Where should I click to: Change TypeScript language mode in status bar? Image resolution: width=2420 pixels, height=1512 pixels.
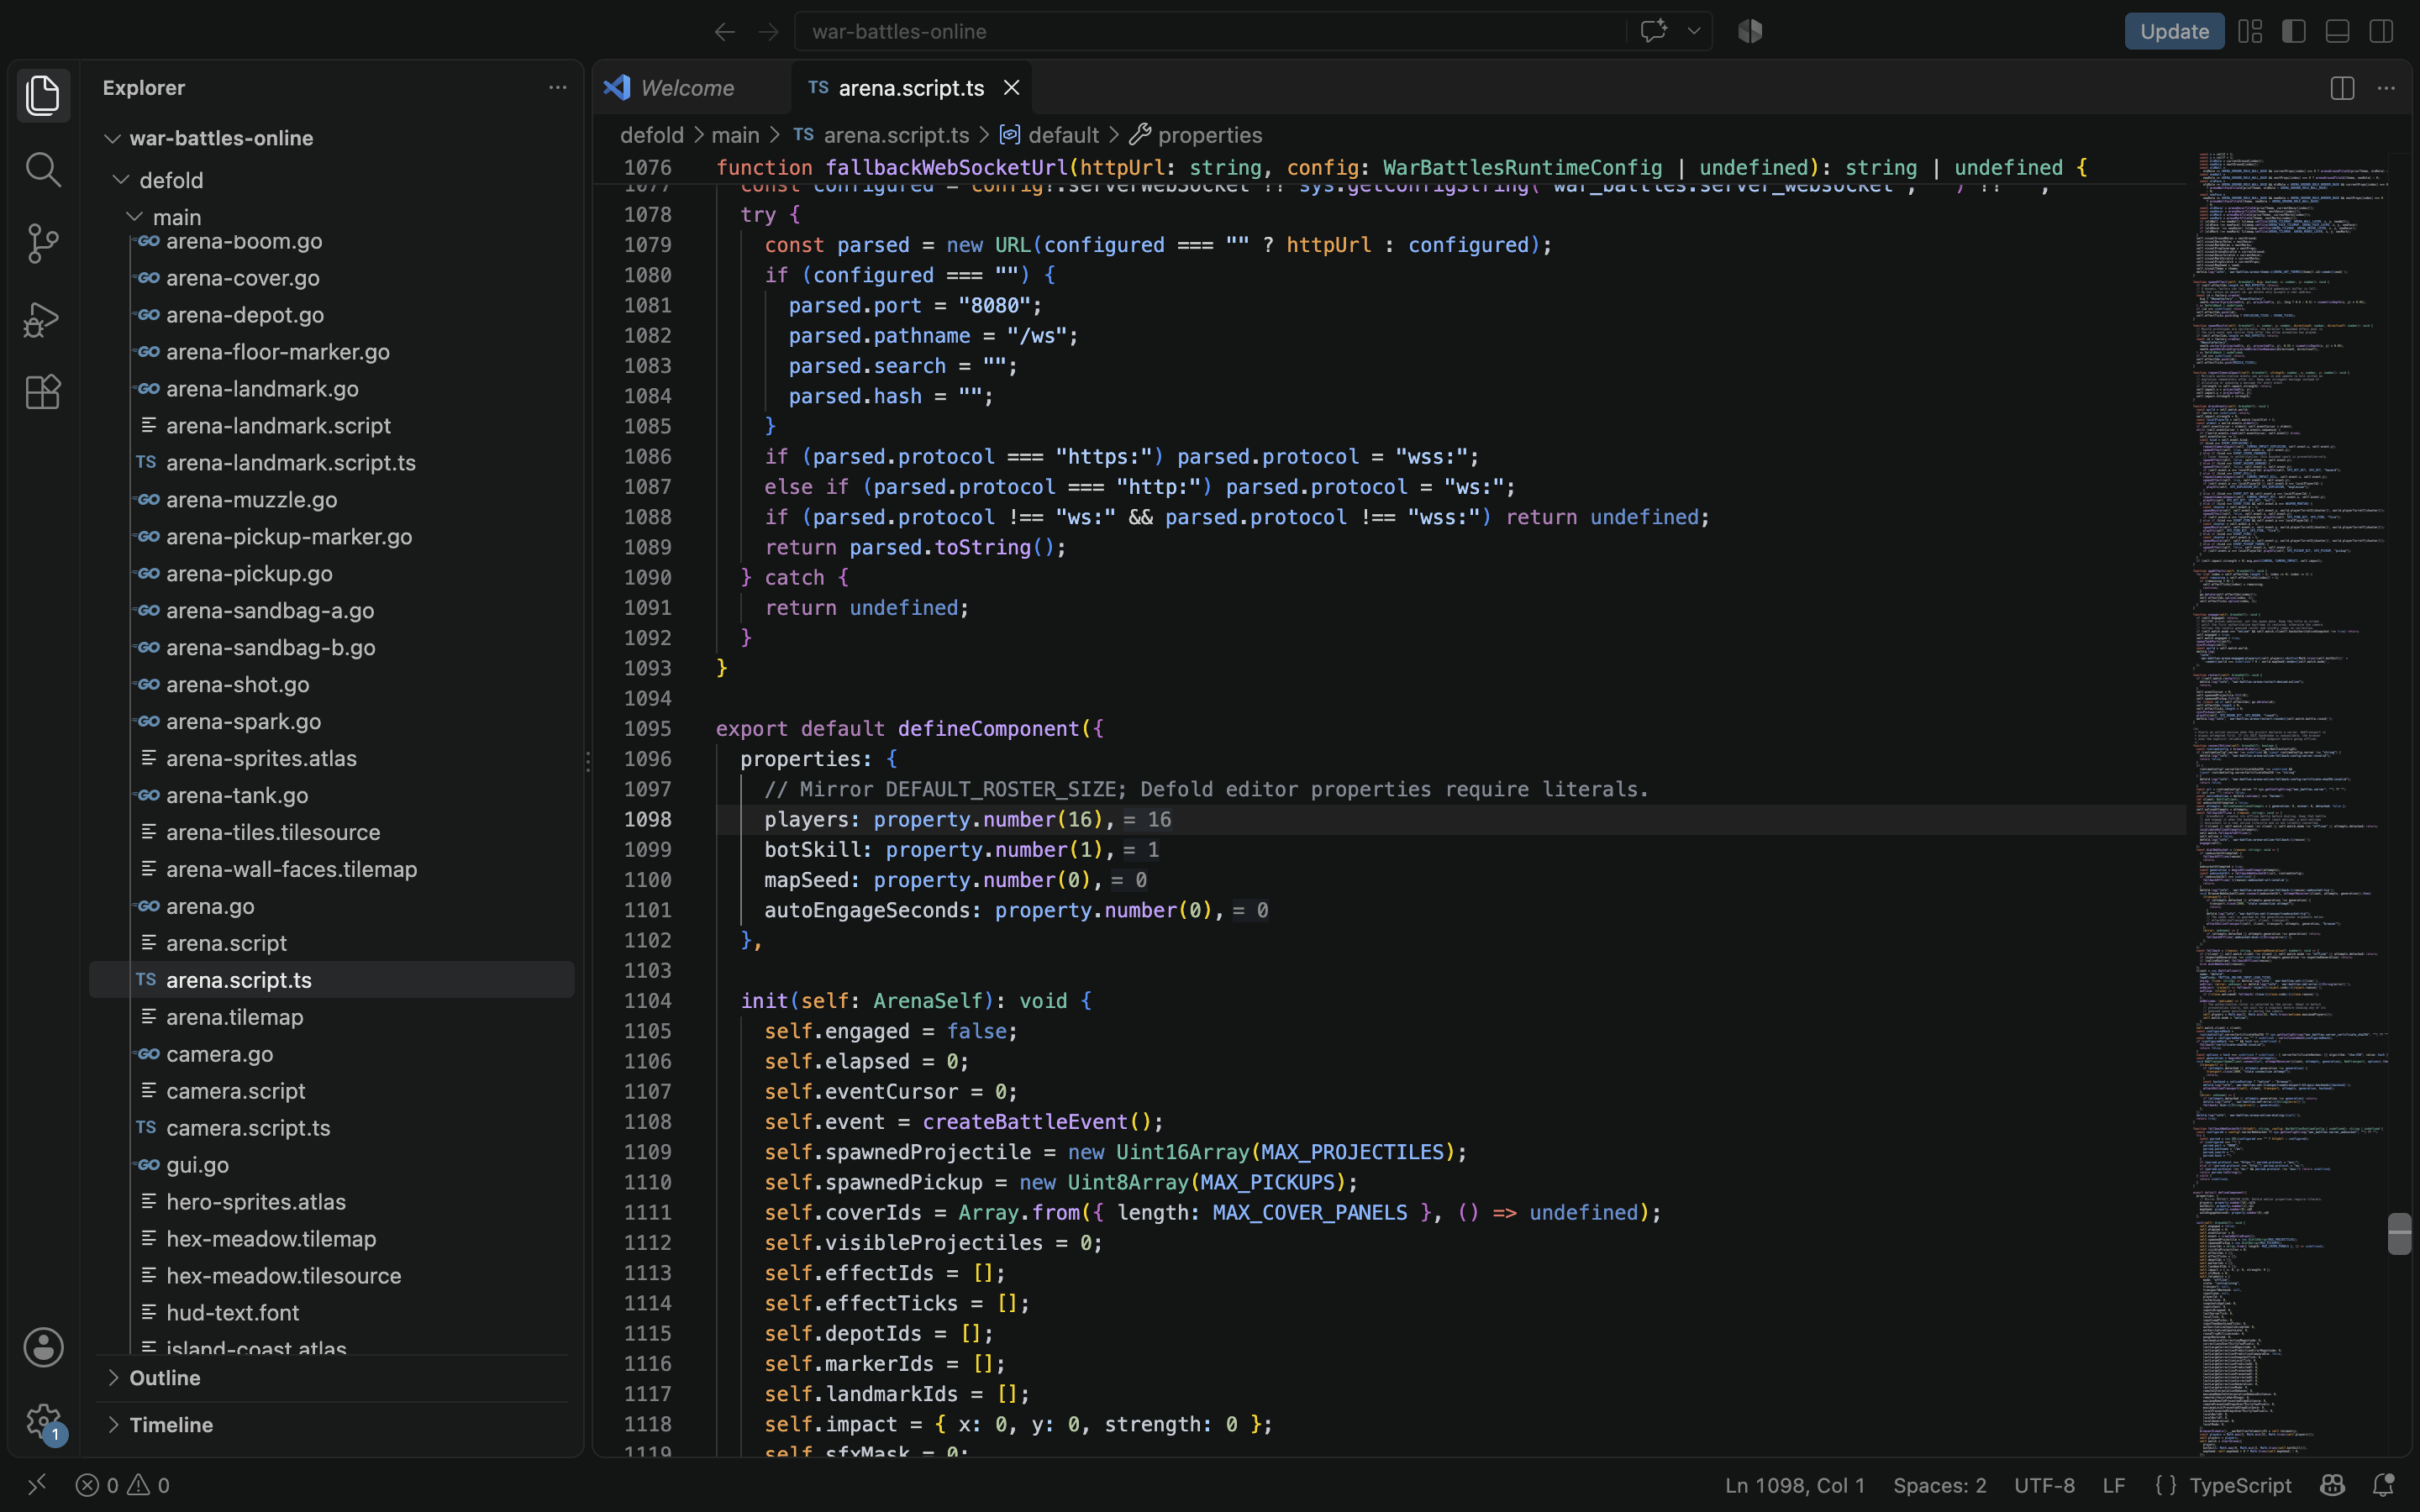point(2240,1485)
